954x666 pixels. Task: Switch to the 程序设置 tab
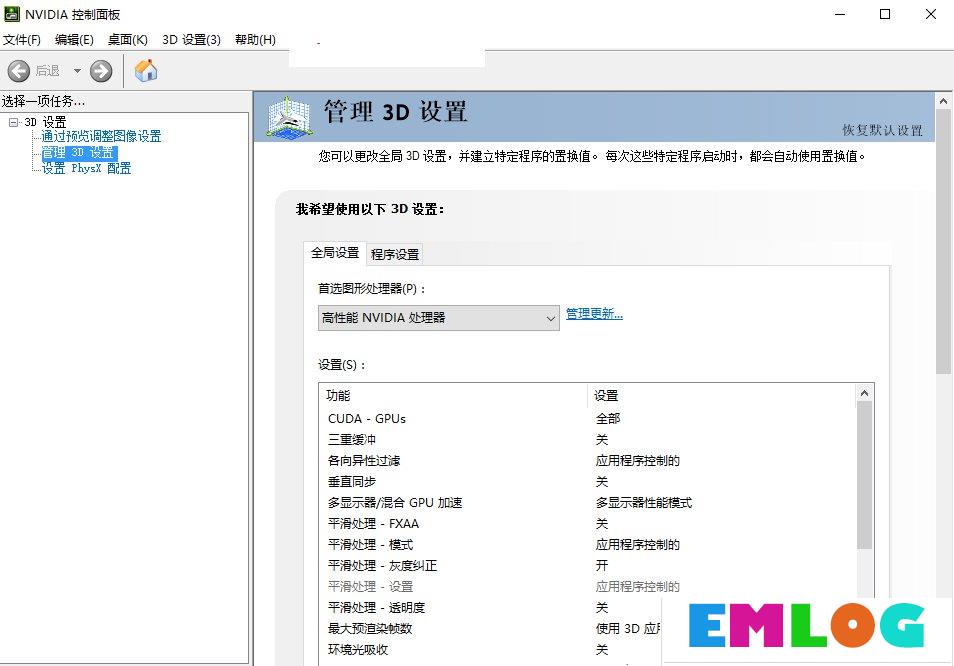(x=395, y=255)
